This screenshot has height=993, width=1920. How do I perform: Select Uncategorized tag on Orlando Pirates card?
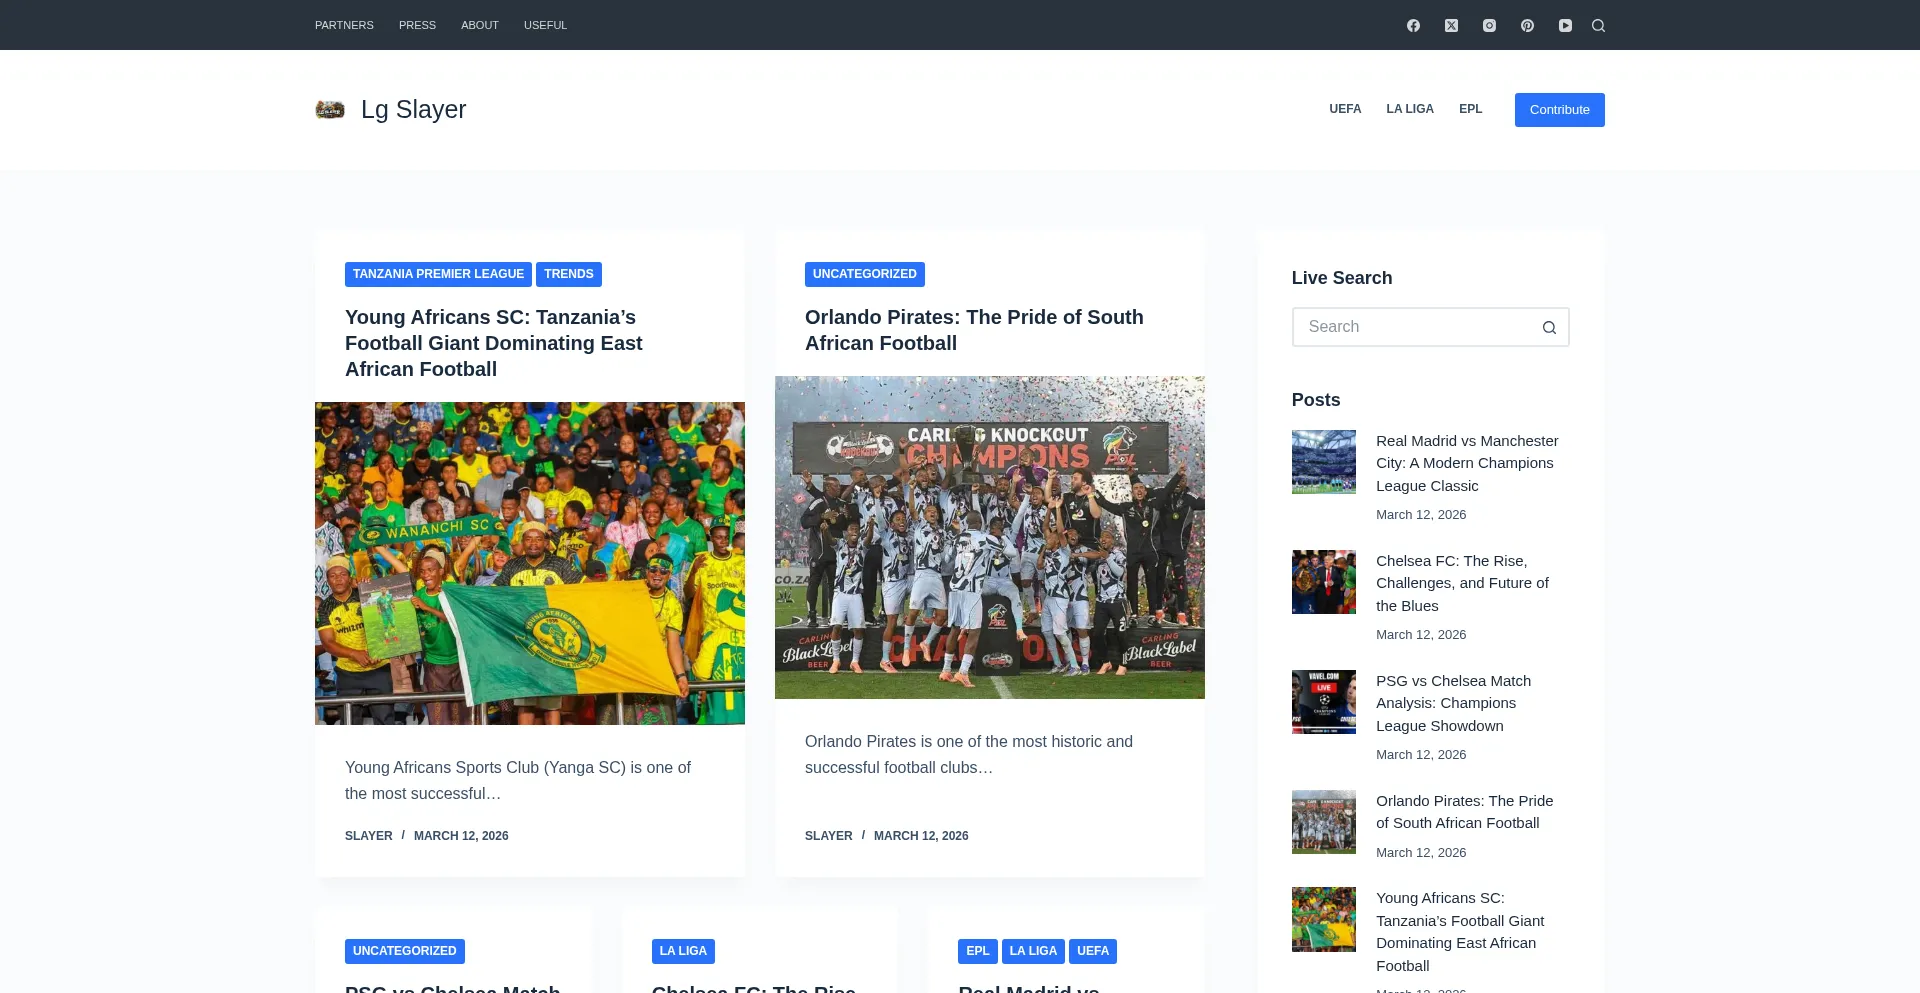865,274
